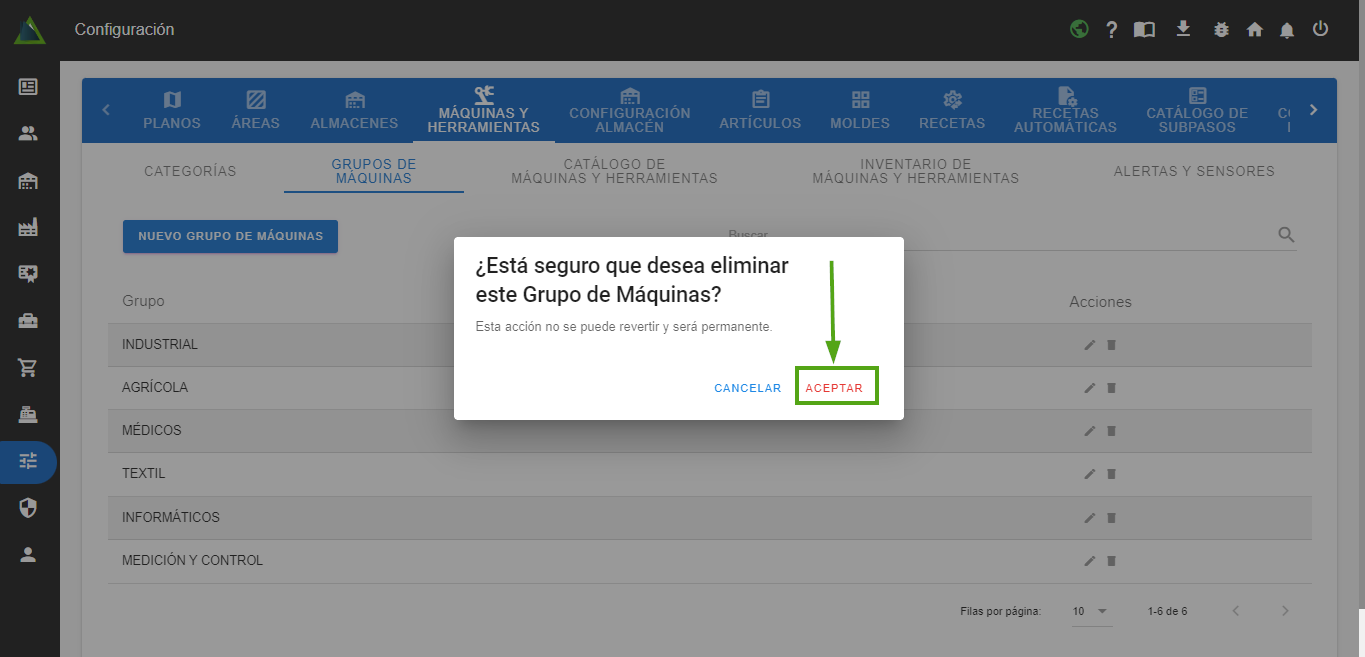Click the trash icon for Industrial row

point(1111,345)
